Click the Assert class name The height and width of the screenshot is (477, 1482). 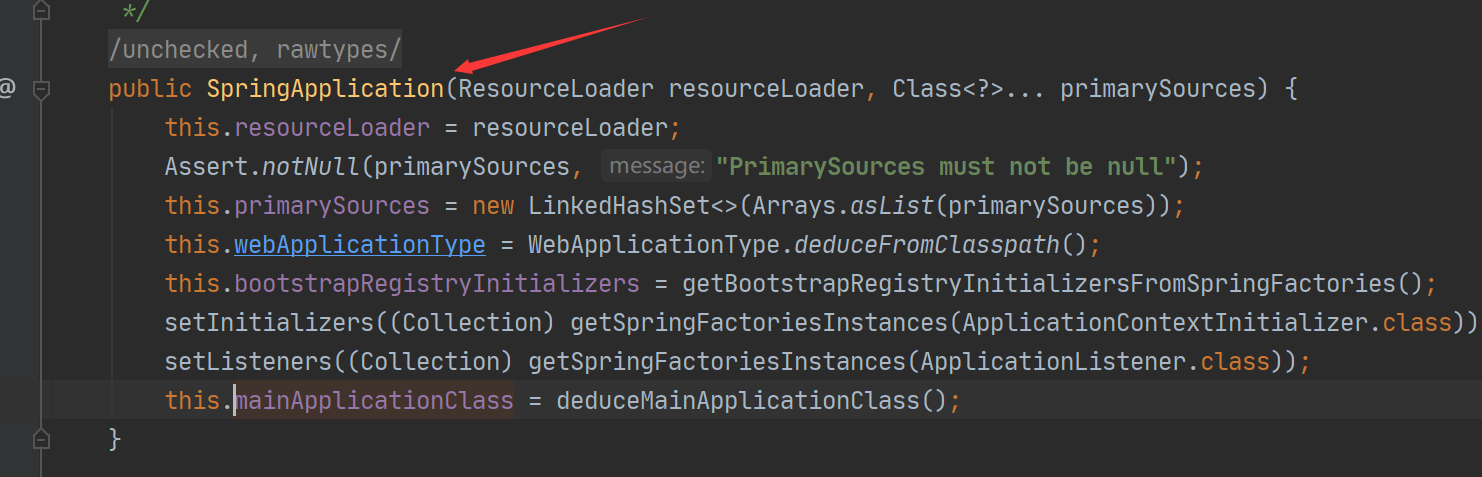(207, 167)
